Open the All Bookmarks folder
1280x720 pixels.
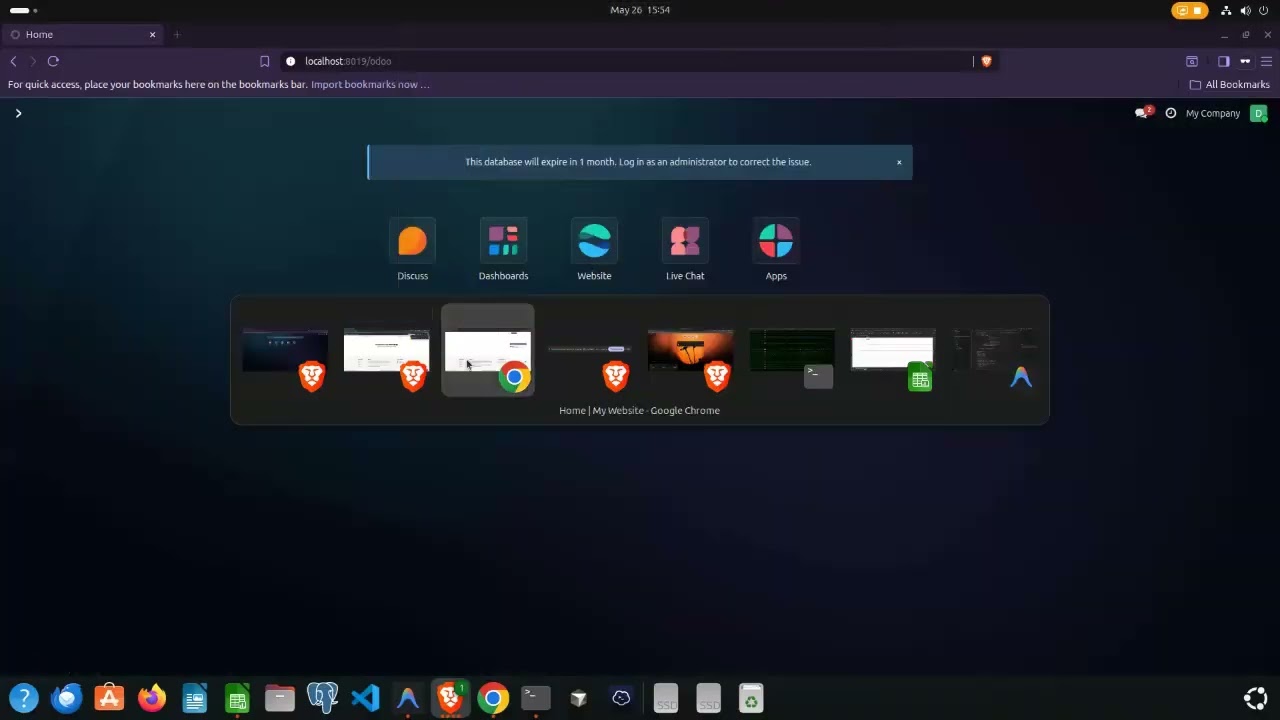coord(1229,85)
